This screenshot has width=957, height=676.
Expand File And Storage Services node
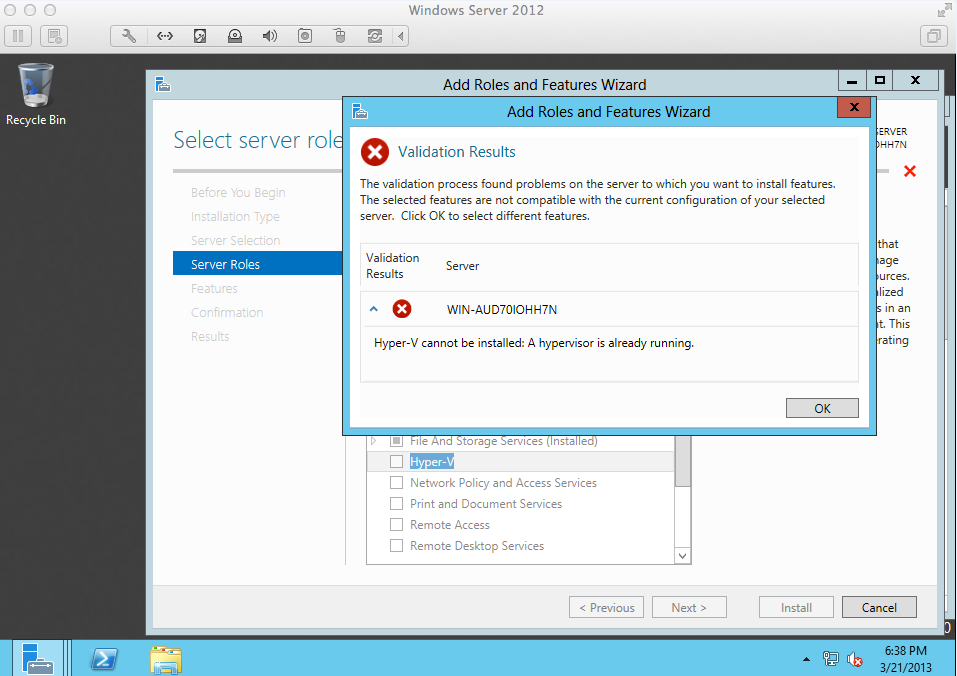[x=374, y=440]
